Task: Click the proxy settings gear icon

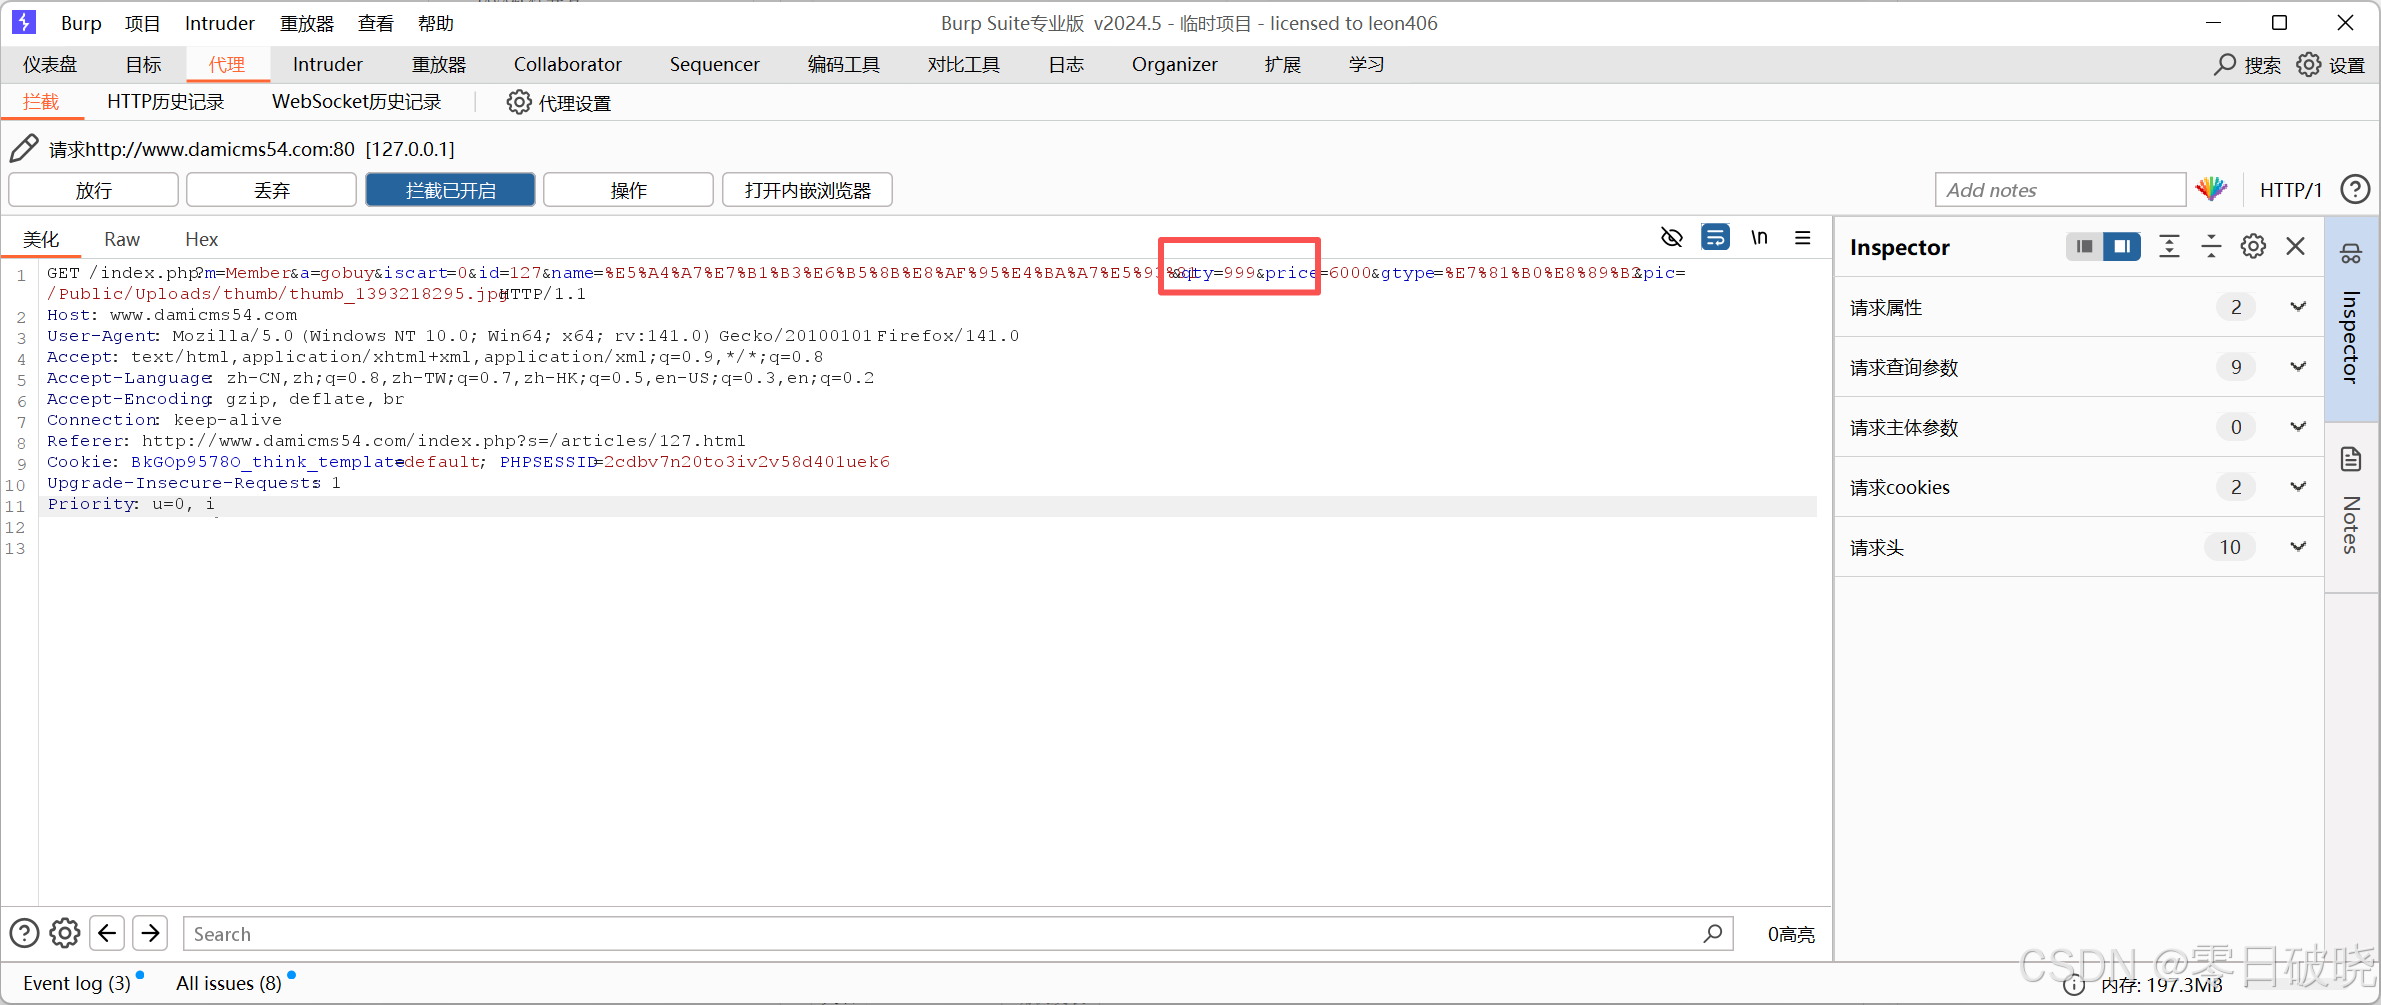Action: coord(518,102)
